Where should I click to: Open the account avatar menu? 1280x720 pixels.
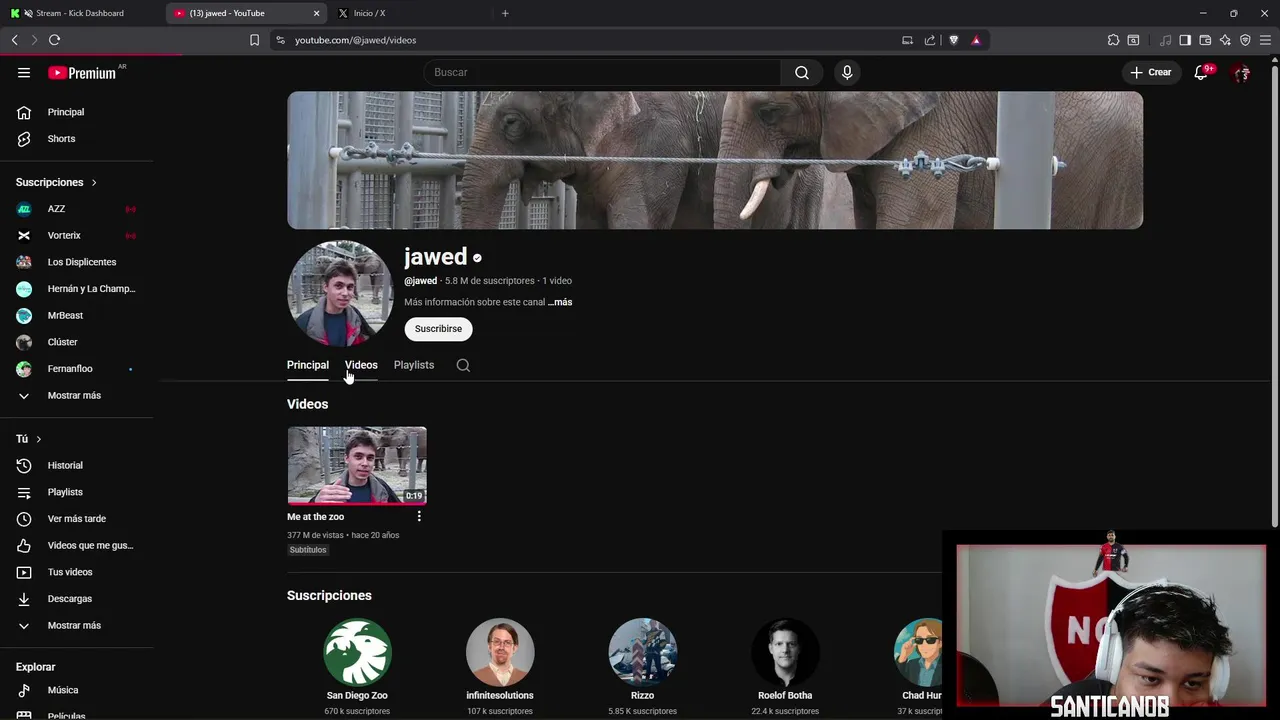(1241, 72)
